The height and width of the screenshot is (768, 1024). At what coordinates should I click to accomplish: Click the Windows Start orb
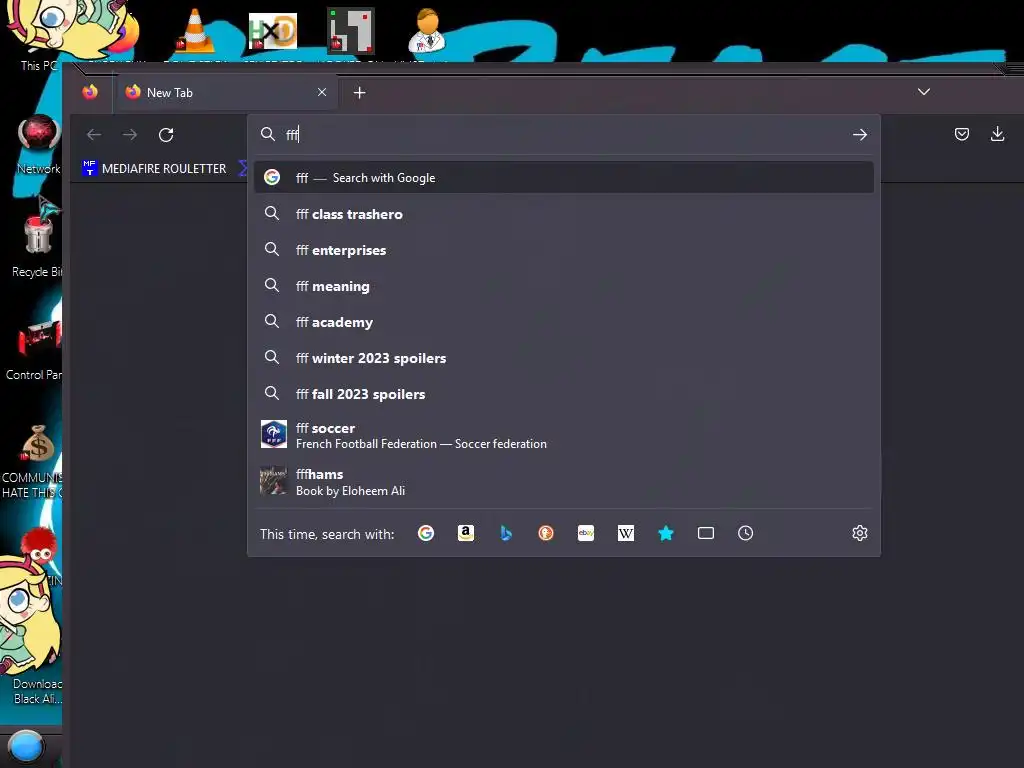pyautogui.click(x=26, y=746)
